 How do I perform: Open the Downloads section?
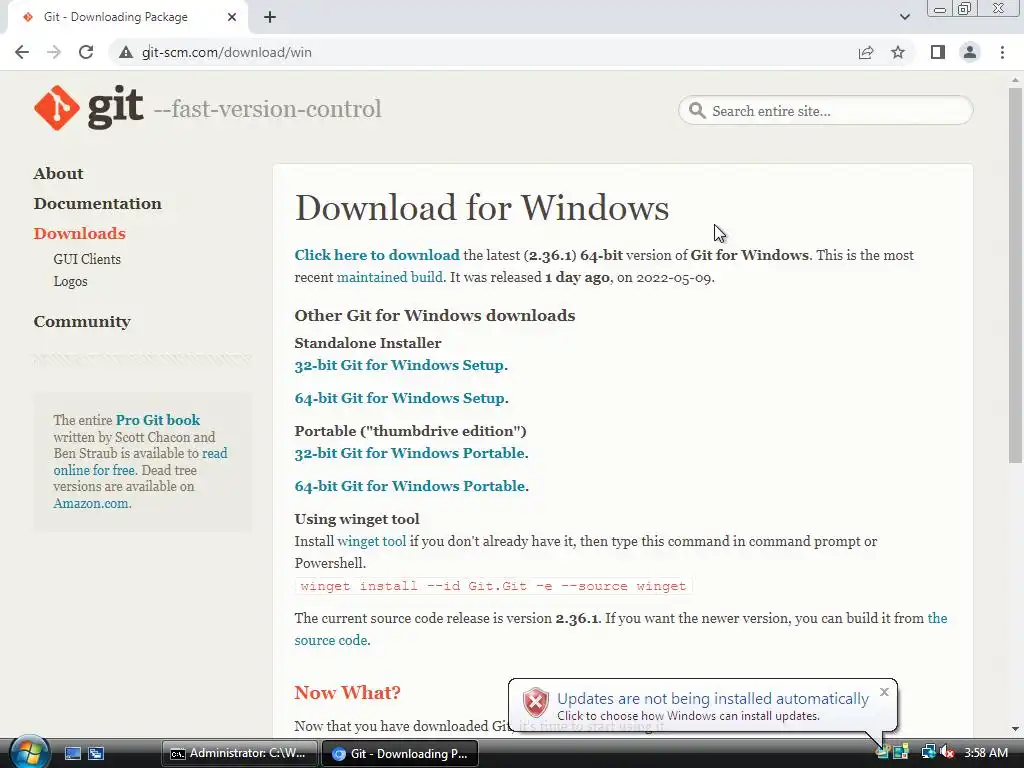[80, 234]
